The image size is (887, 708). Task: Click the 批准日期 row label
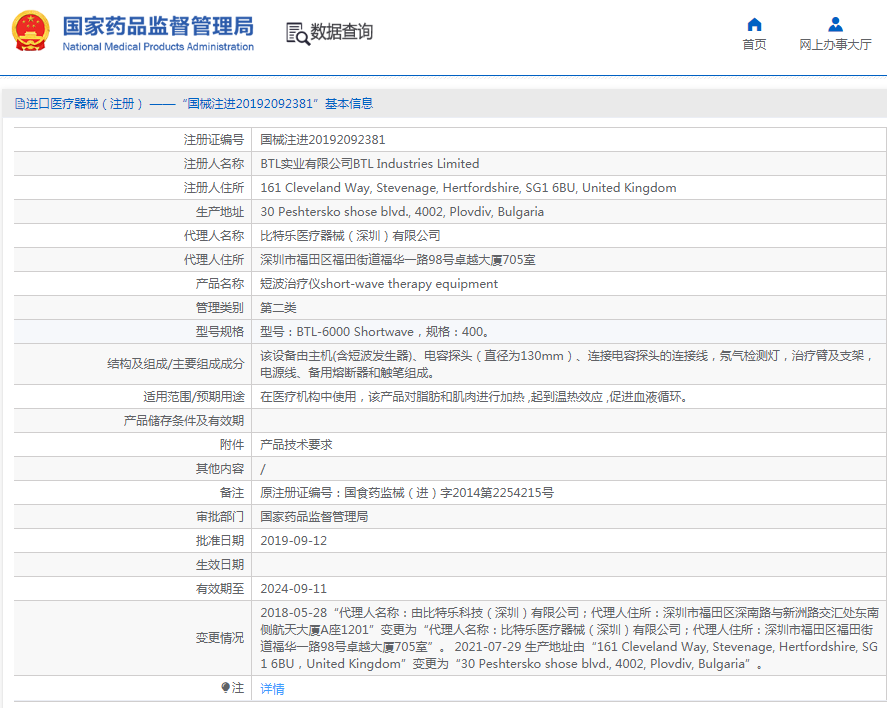point(219,541)
